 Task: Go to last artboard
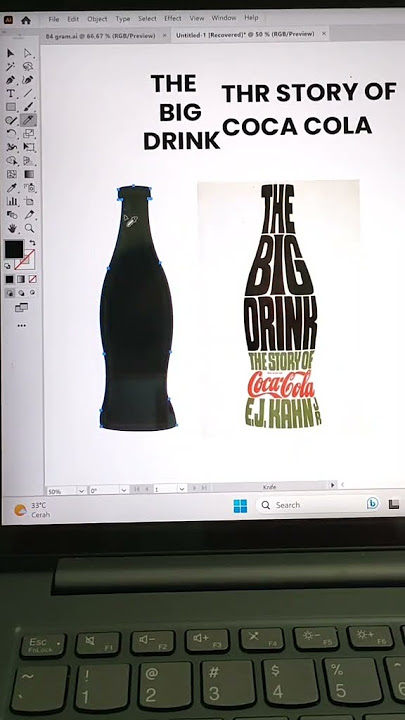(x=204, y=488)
